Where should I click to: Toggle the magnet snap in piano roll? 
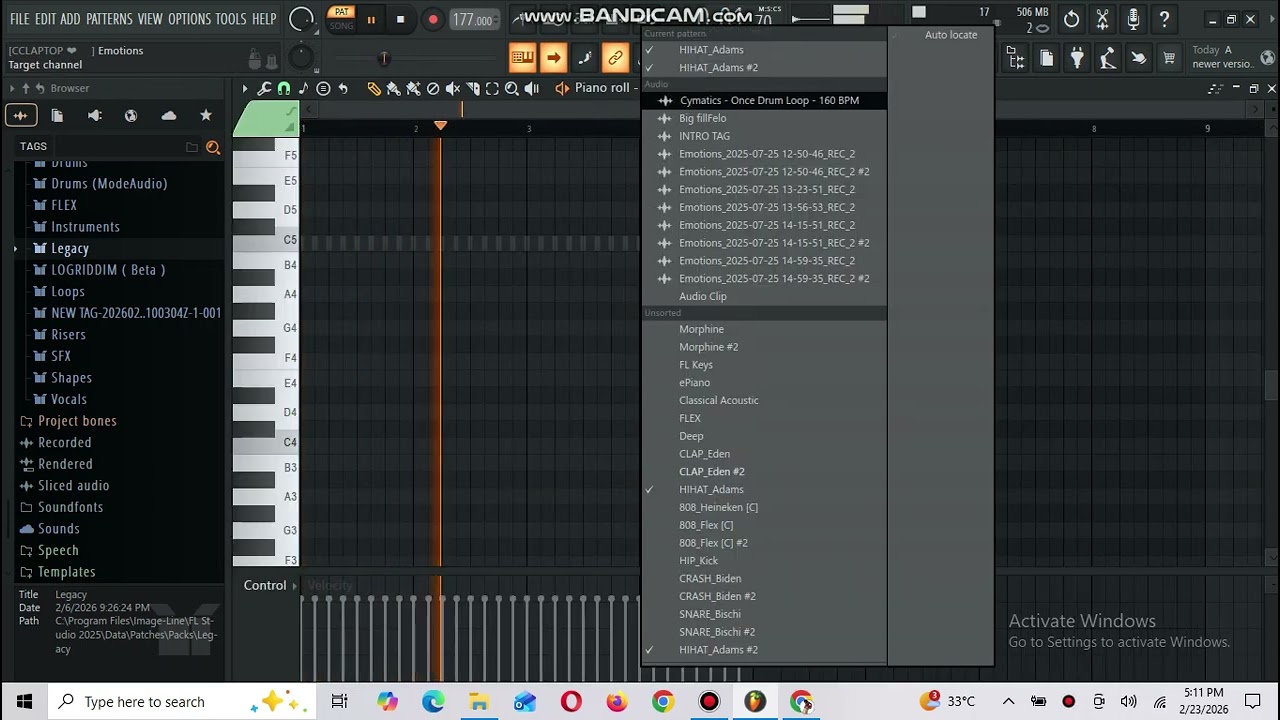pos(284,89)
